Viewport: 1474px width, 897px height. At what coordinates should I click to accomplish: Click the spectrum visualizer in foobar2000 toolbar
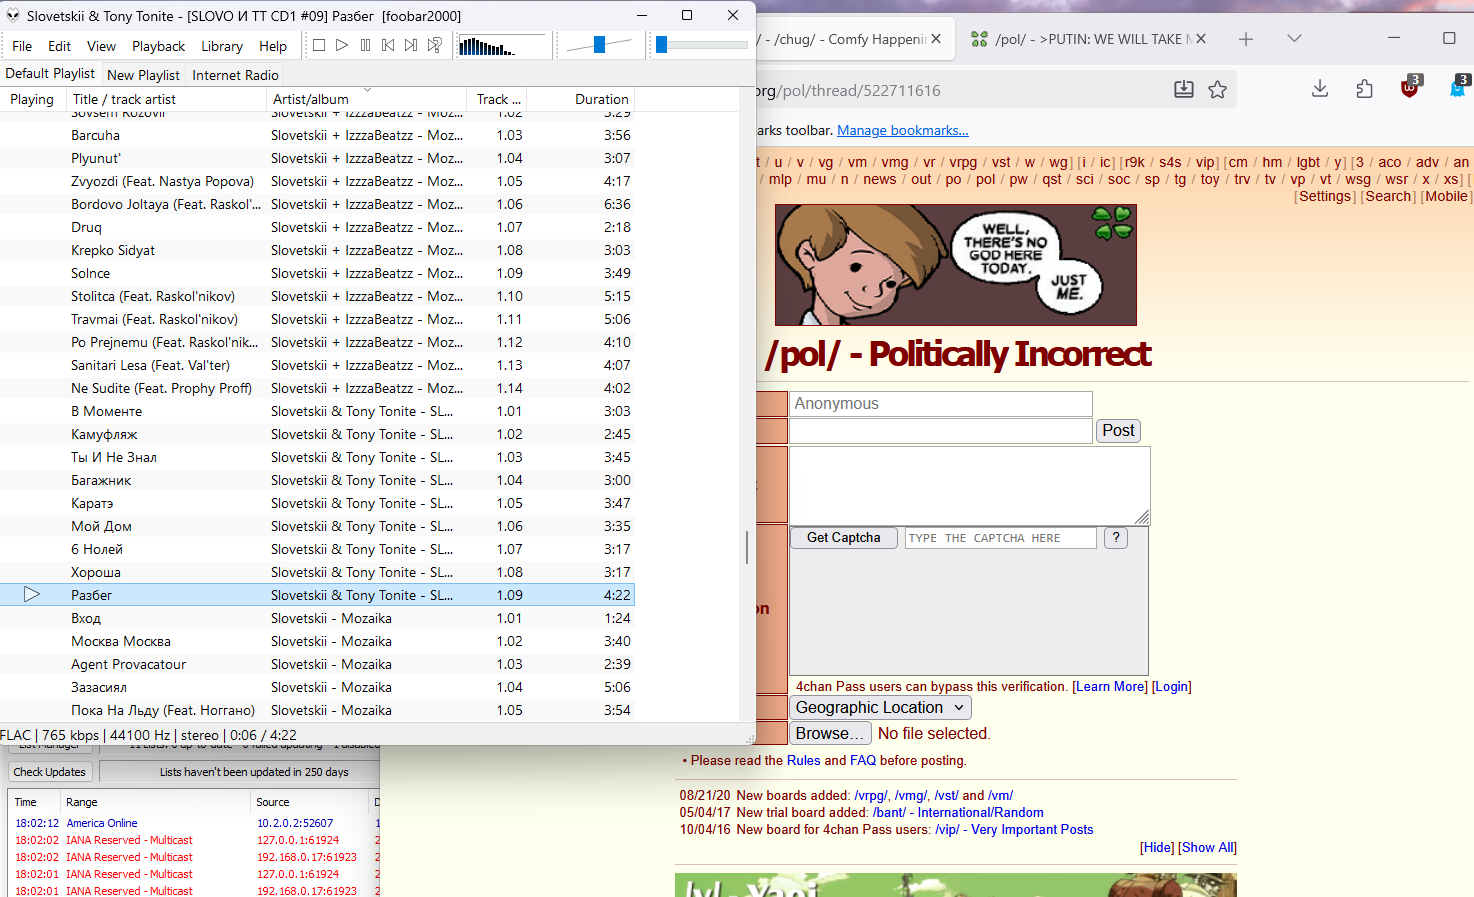(x=502, y=45)
